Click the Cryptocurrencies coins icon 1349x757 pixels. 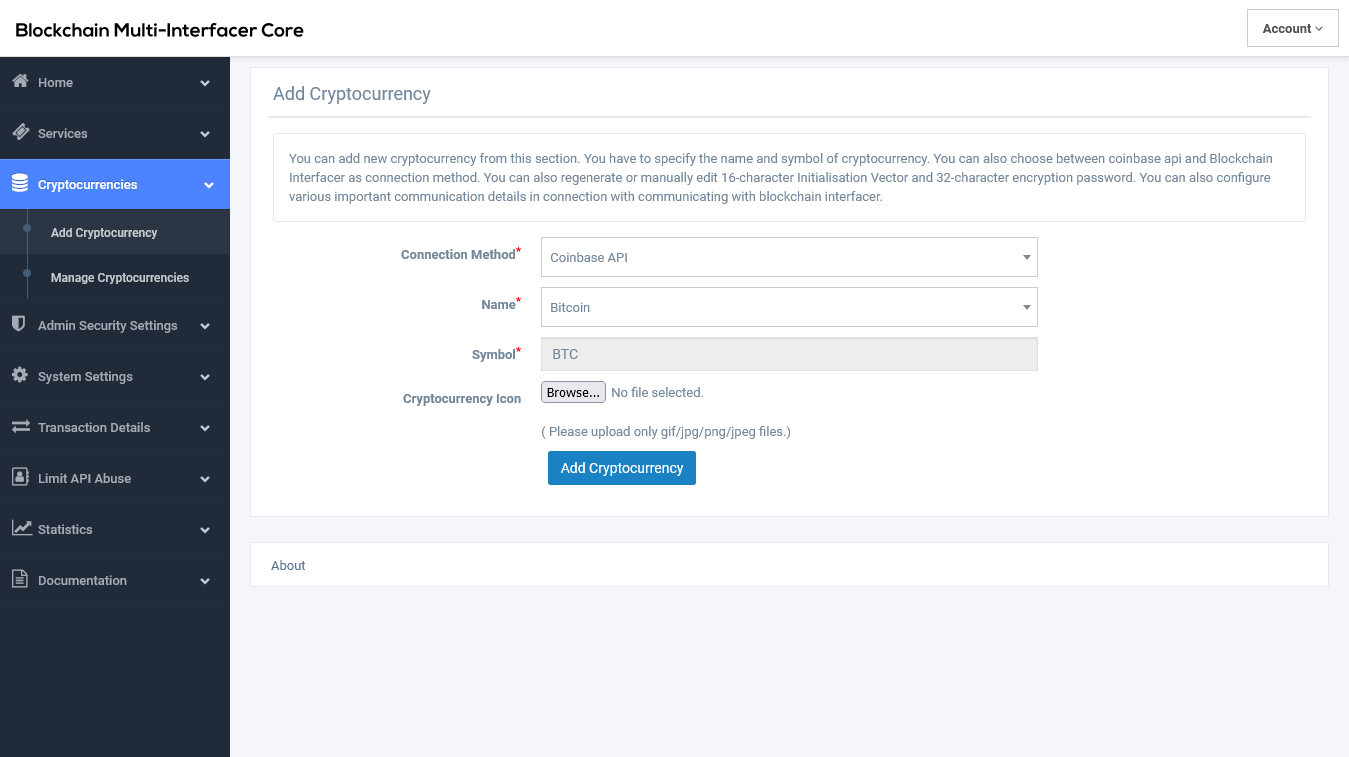tap(18, 184)
